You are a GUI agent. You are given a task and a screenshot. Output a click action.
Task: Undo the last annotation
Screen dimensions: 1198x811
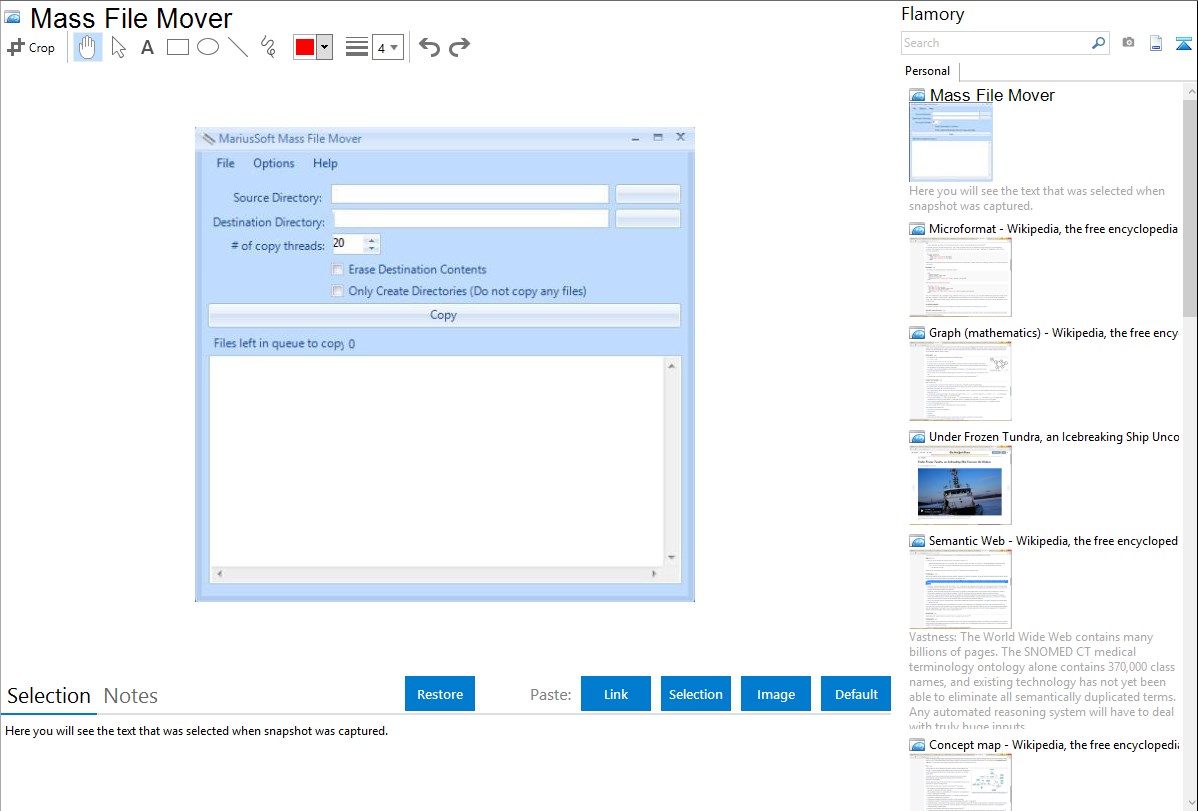click(429, 47)
